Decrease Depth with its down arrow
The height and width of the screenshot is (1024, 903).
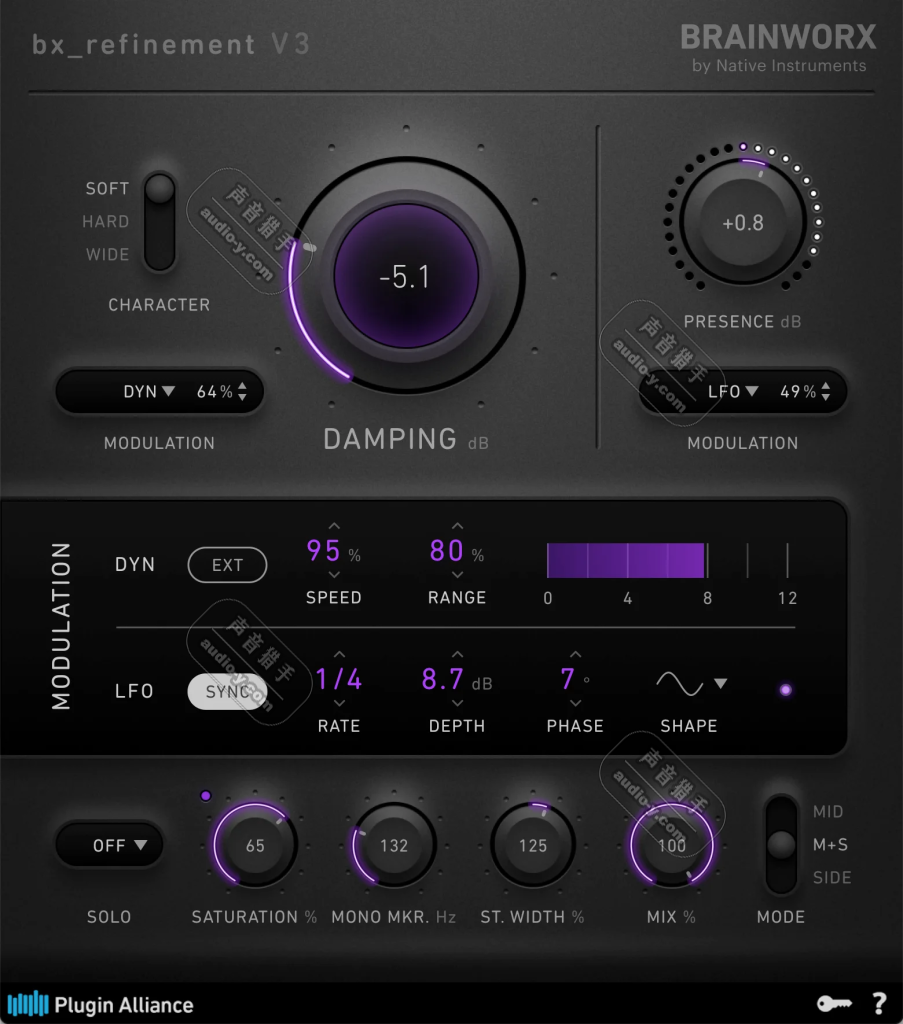(x=456, y=701)
